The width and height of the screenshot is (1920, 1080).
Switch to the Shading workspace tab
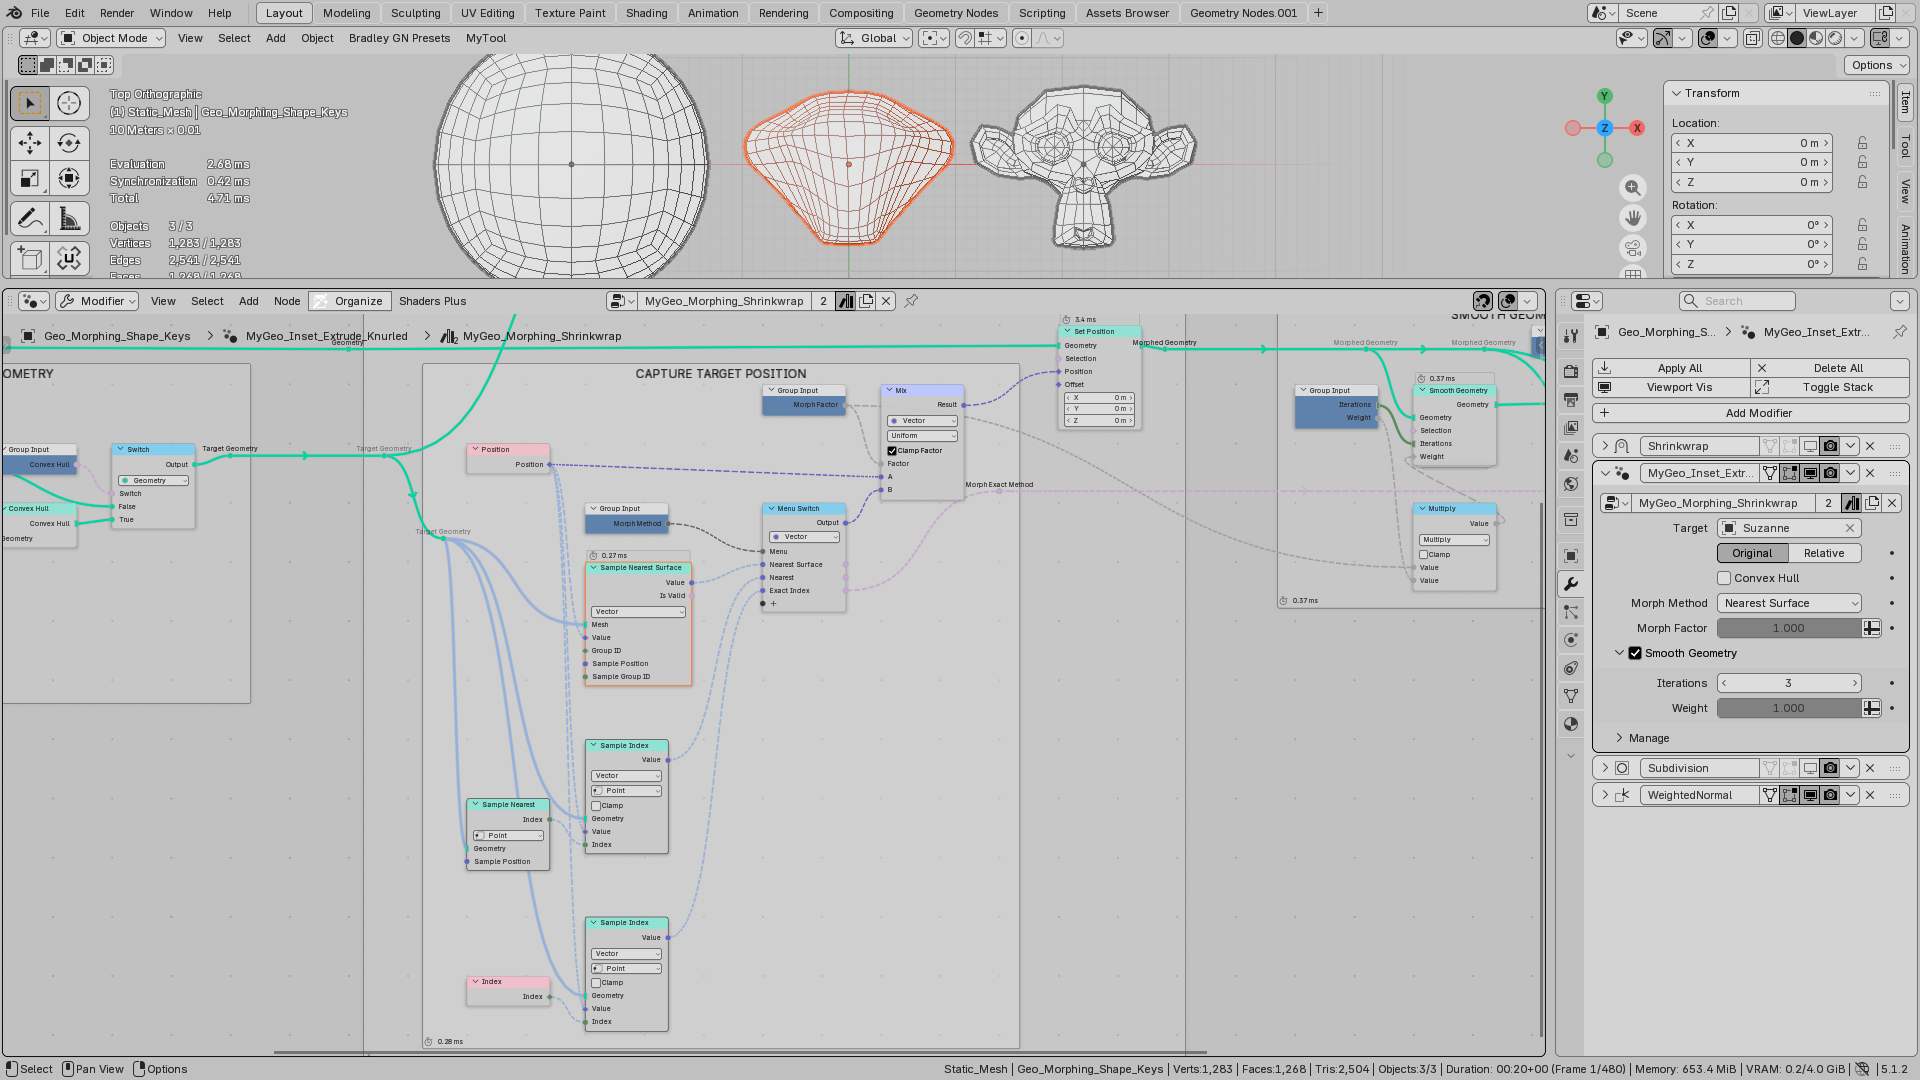click(x=646, y=13)
